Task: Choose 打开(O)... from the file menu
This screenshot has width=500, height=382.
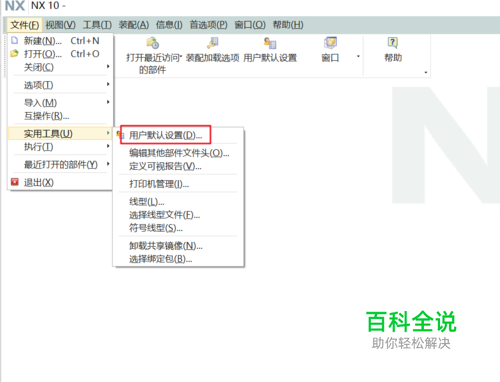Action: click(x=61, y=54)
